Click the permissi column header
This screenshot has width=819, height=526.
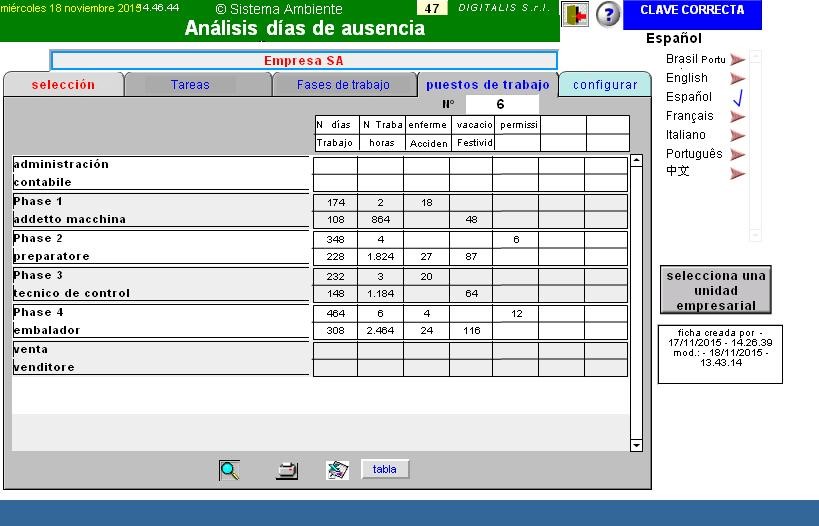pos(518,125)
